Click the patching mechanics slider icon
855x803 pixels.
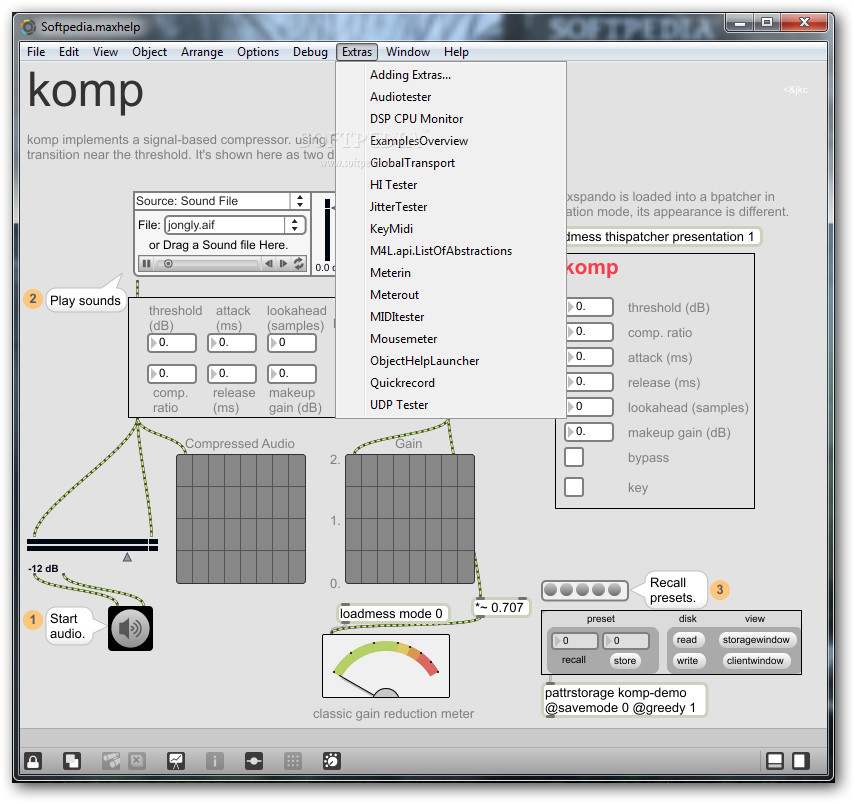pyautogui.click(x=254, y=760)
